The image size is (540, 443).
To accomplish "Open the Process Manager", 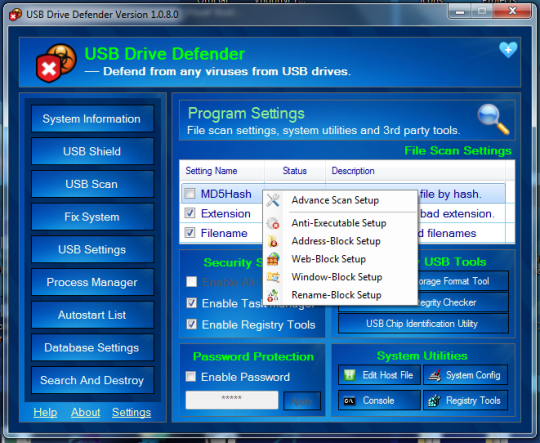I will (92, 282).
